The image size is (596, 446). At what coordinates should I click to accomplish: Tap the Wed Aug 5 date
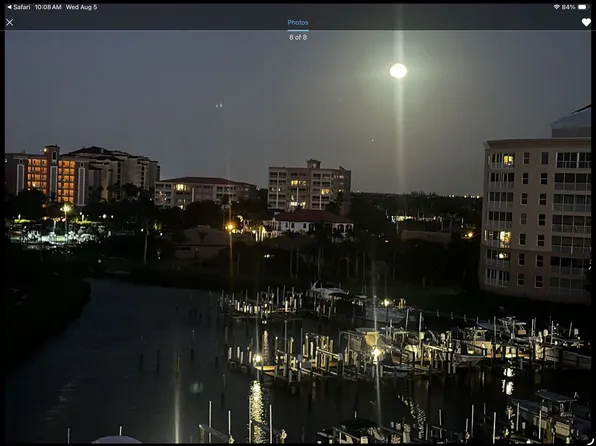(81, 7)
